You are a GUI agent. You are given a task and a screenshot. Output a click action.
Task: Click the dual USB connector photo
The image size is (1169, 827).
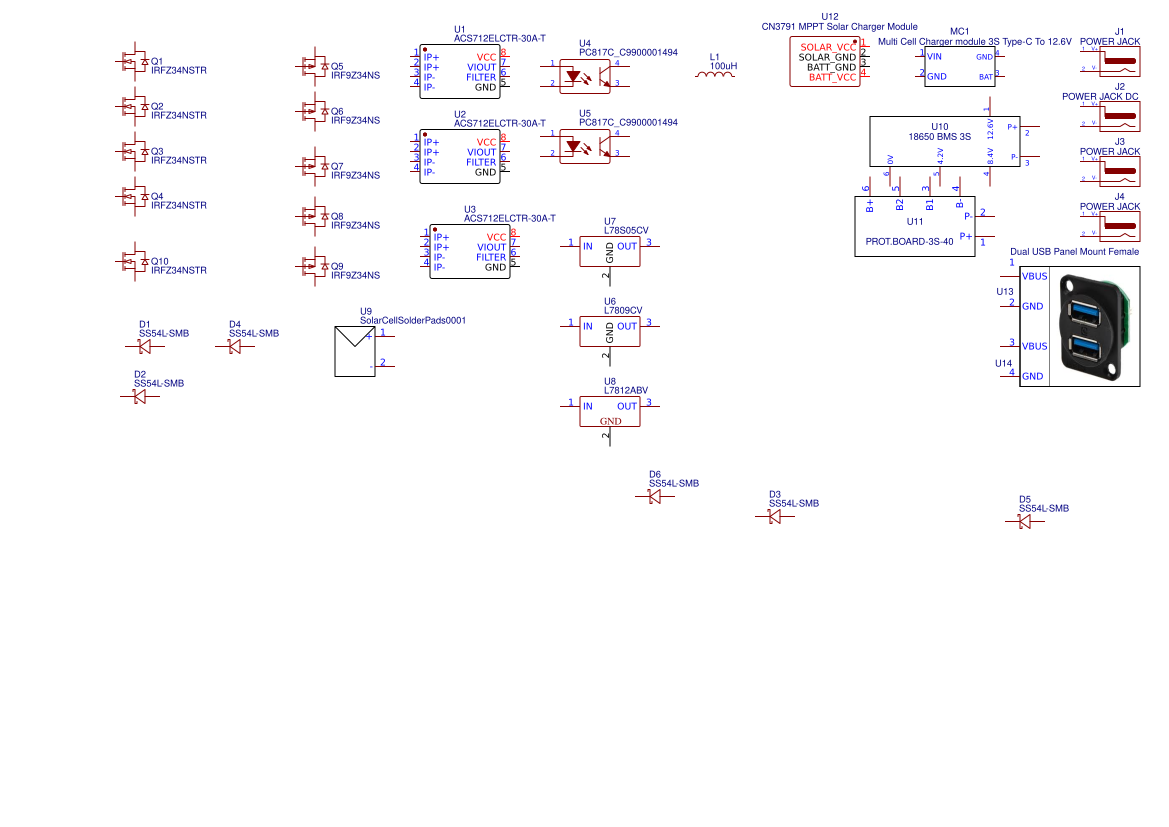click(1095, 327)
